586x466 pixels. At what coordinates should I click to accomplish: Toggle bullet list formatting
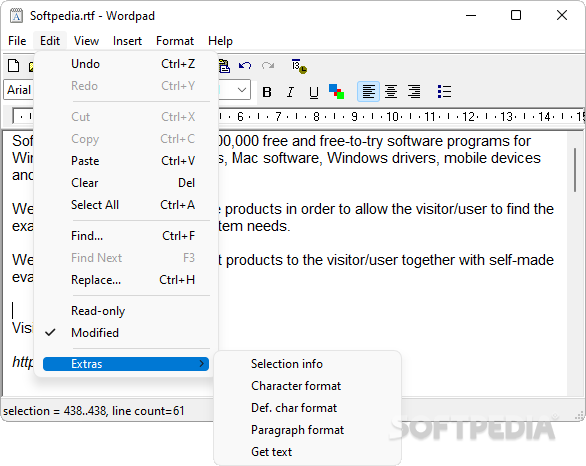point(444,92)
